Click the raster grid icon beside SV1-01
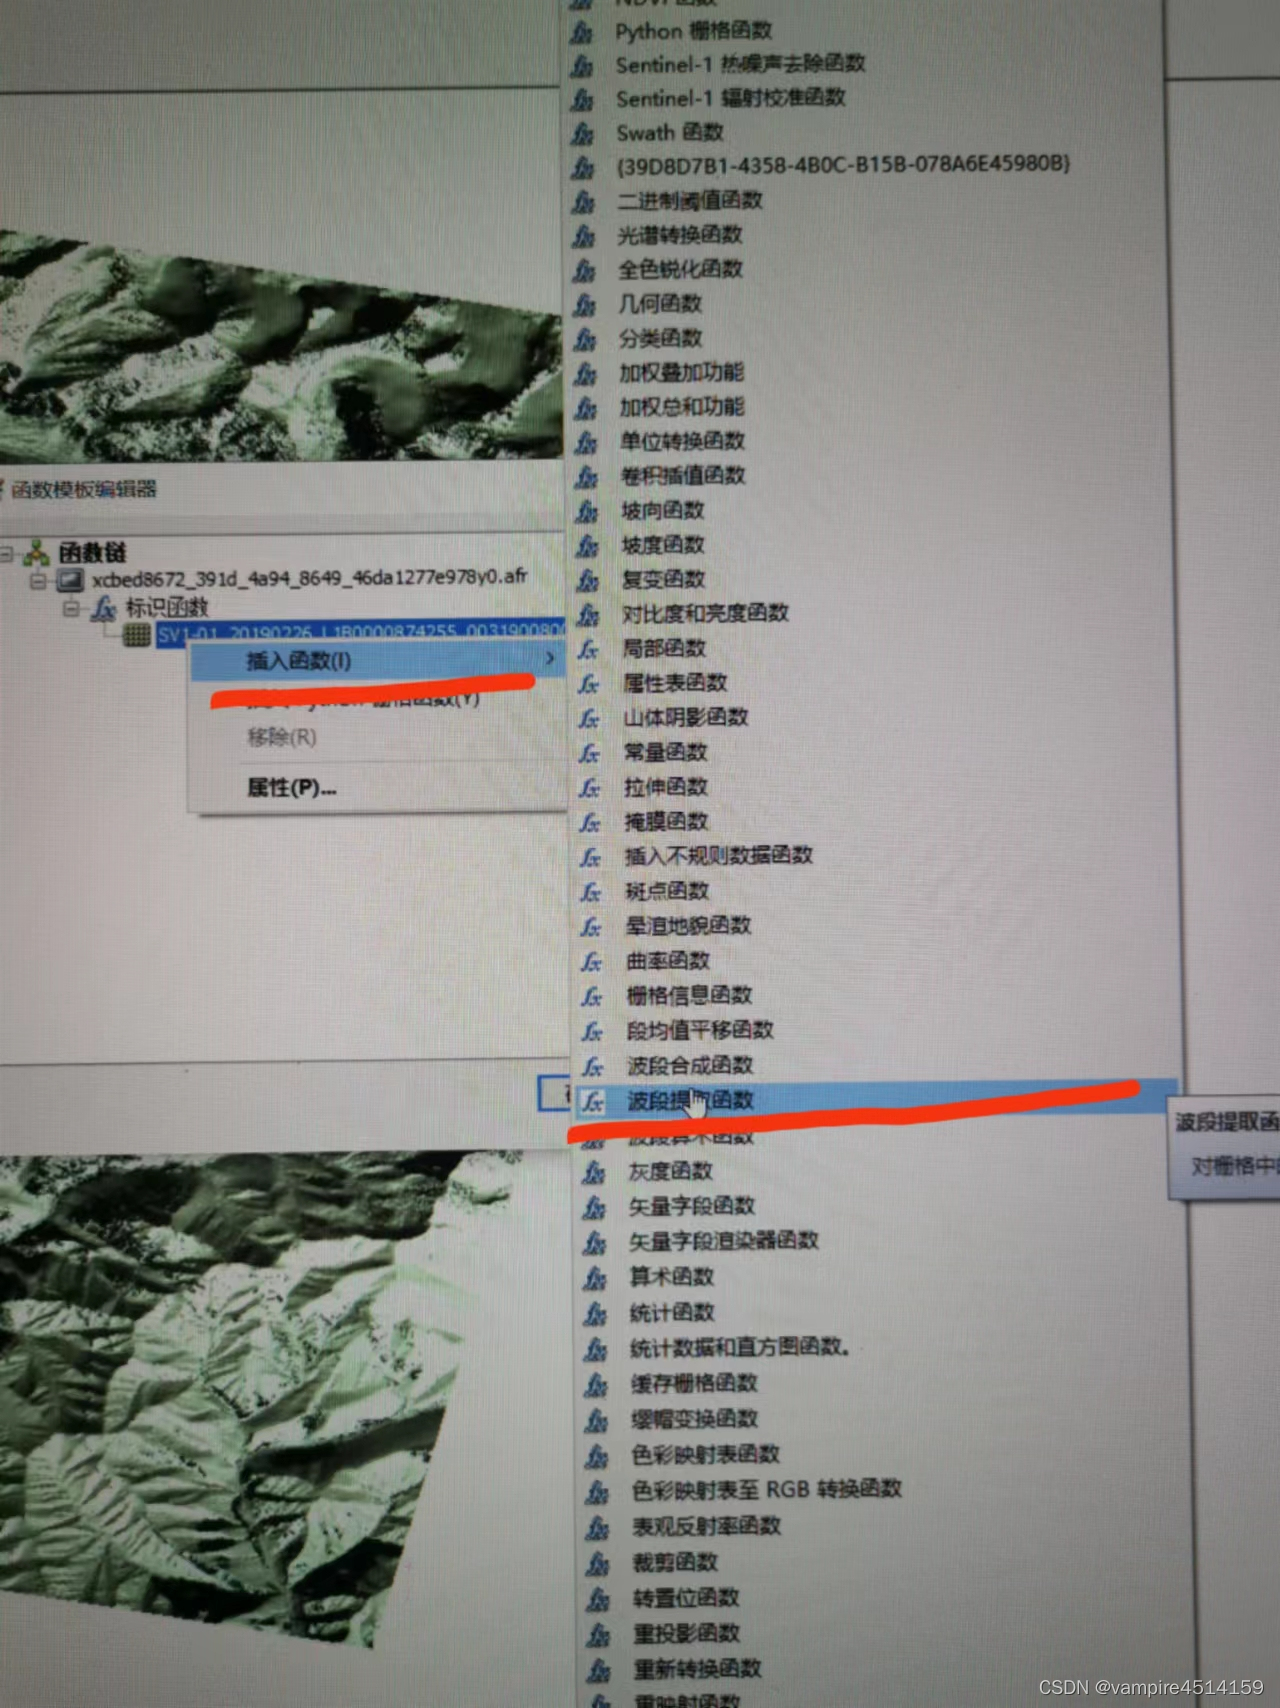 click(137, 634)
